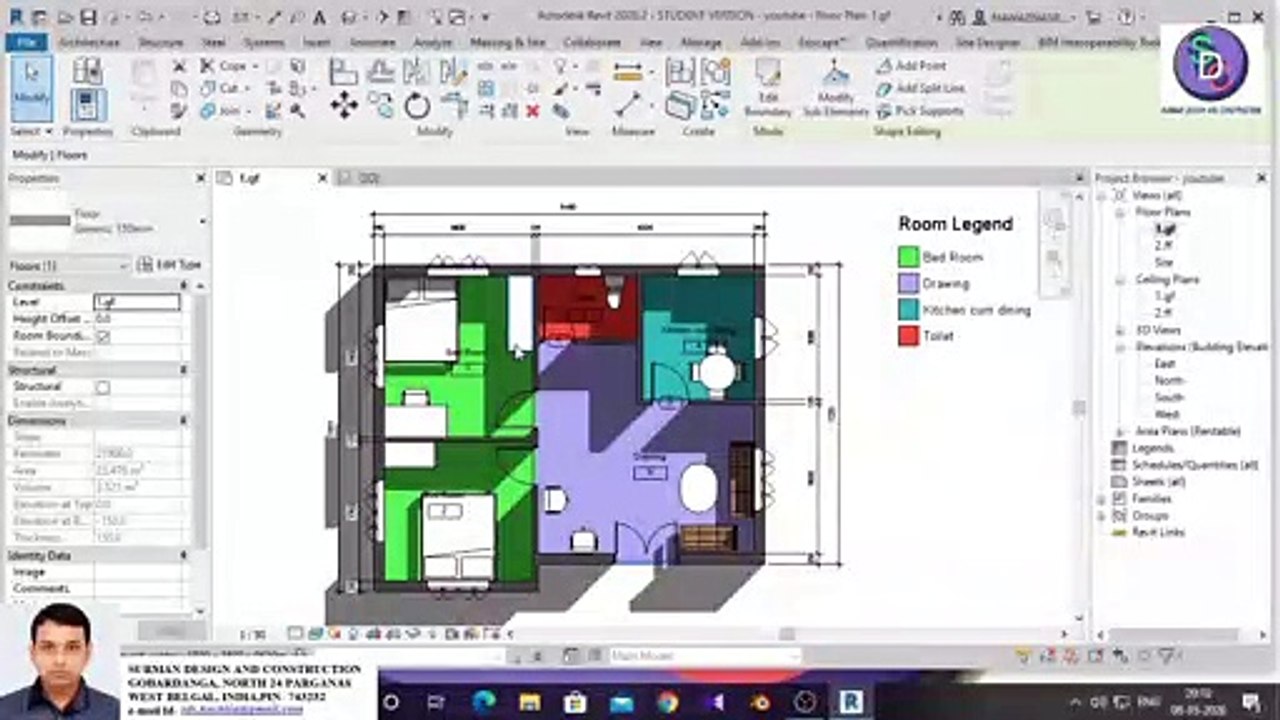The height and width of the screenshot is (720, 1280).
Task: Open the Manage ribbon tab
Action: [x=700, y=43]
